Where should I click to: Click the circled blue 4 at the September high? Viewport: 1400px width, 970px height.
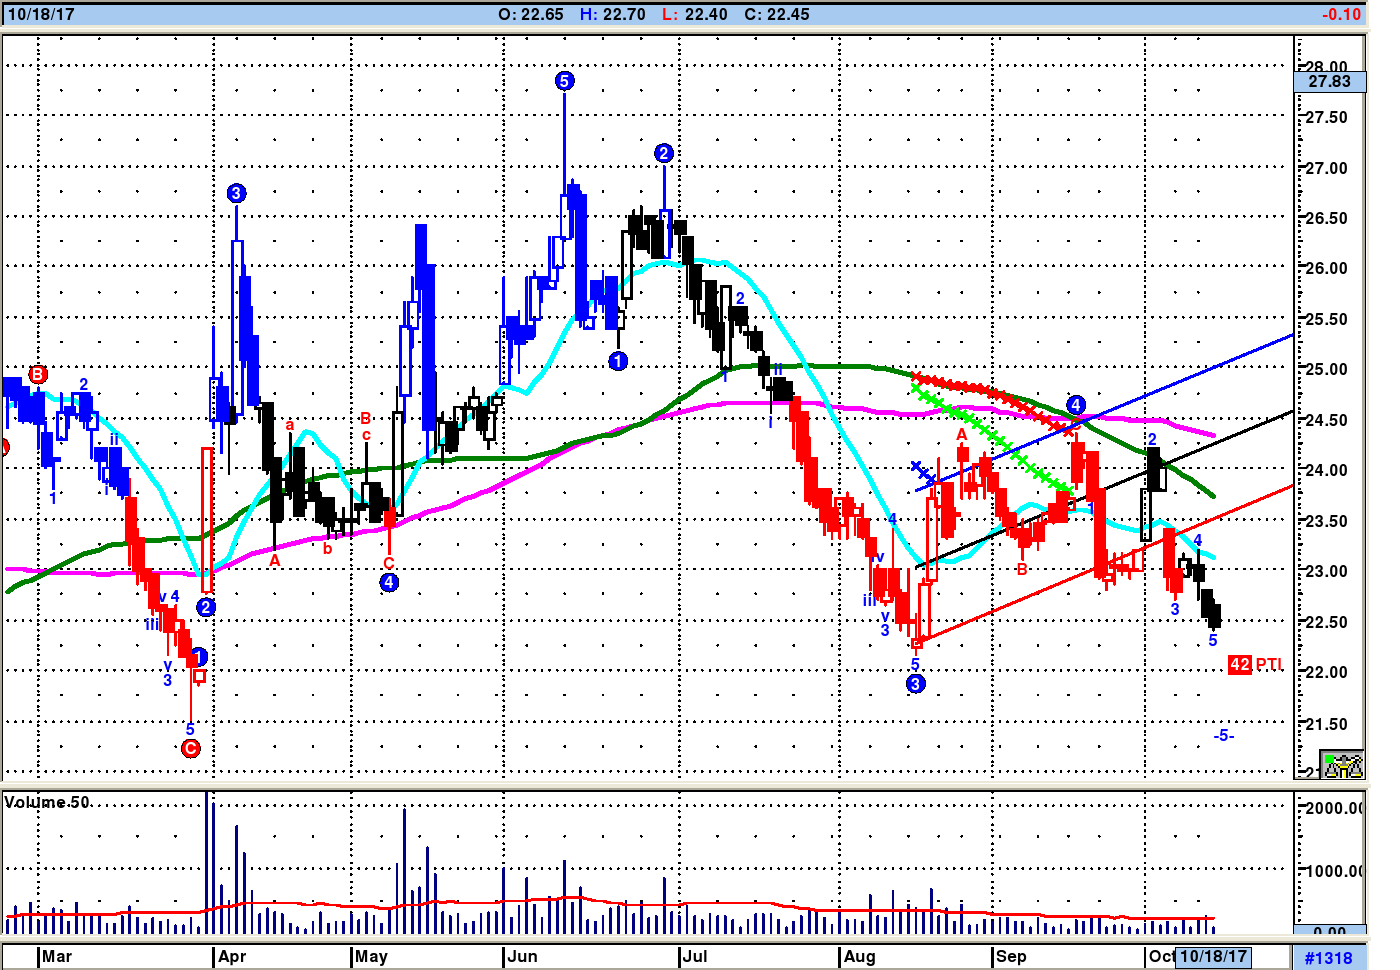1075,405
